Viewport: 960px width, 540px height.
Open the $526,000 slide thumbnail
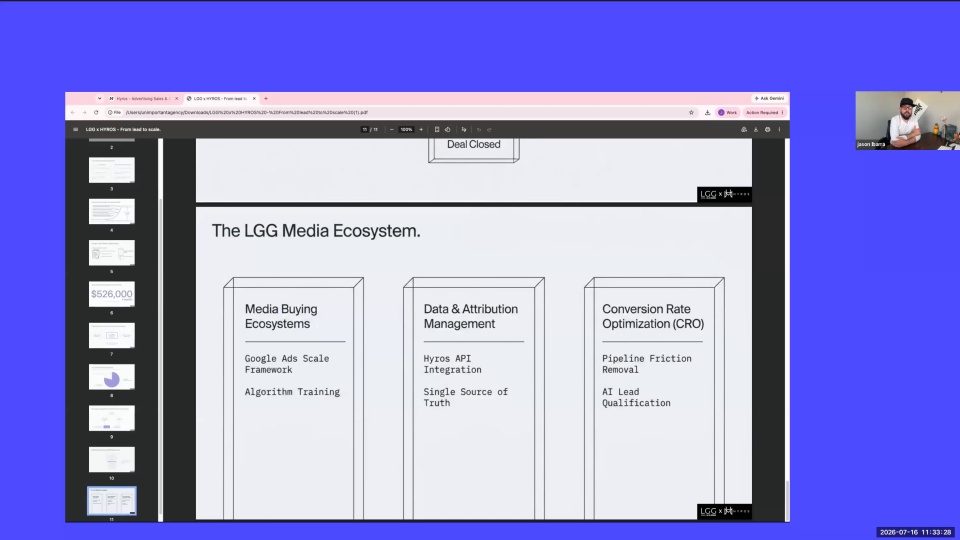(x=111, y=294)
